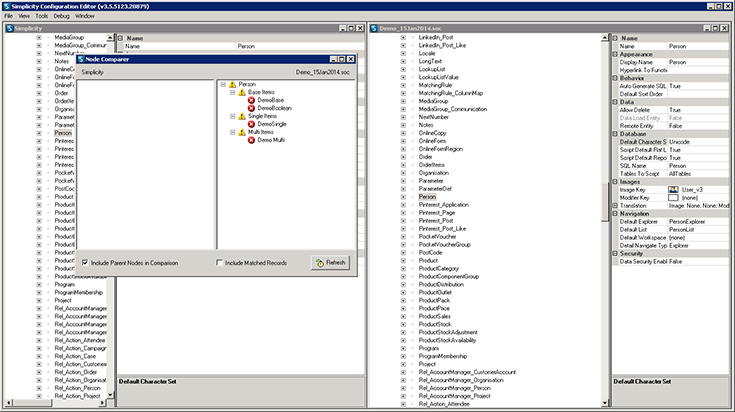735x412 pixels.
Task: Select DemoSingle in comparison tree
Action: coord(272,124)
